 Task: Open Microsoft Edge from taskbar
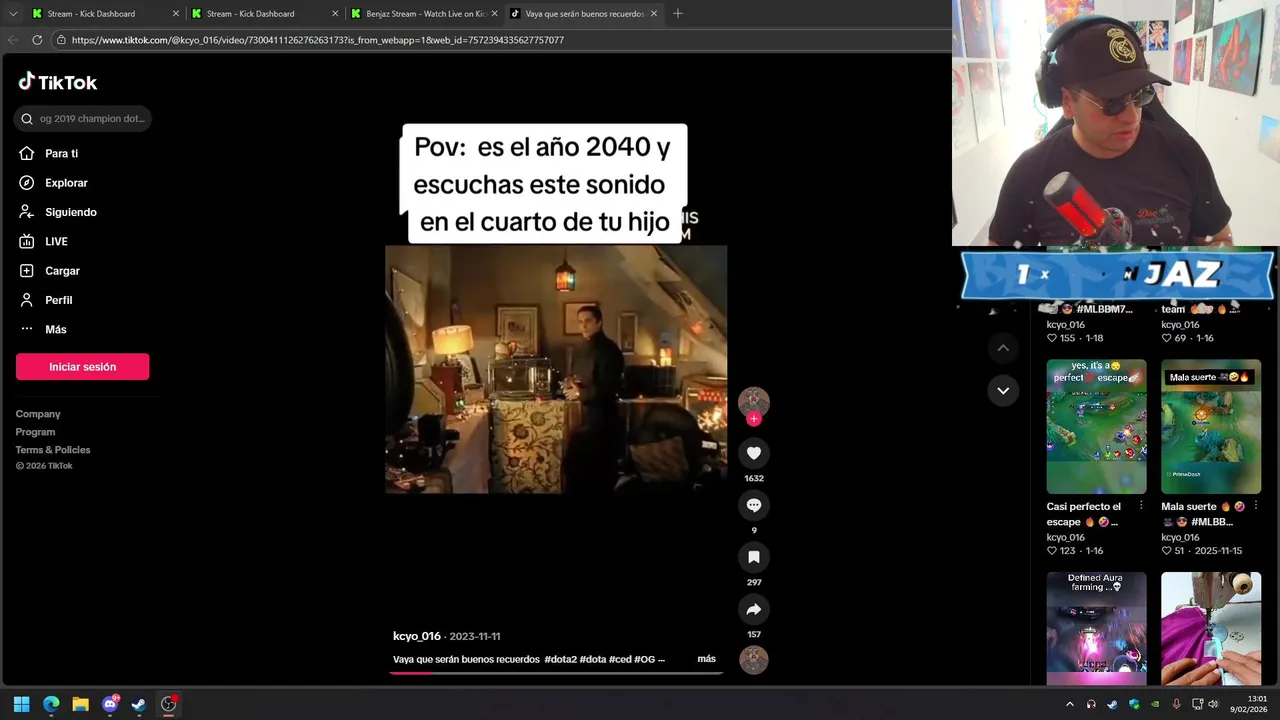pos(51,704)
